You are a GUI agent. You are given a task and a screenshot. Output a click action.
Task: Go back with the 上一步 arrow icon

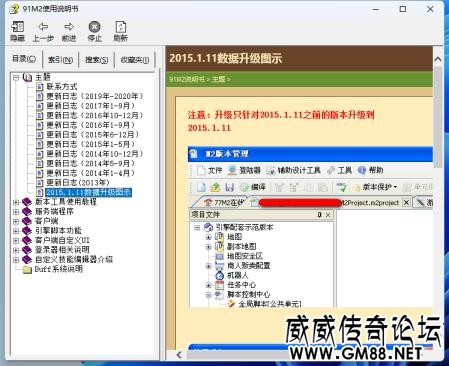point(43,27)
